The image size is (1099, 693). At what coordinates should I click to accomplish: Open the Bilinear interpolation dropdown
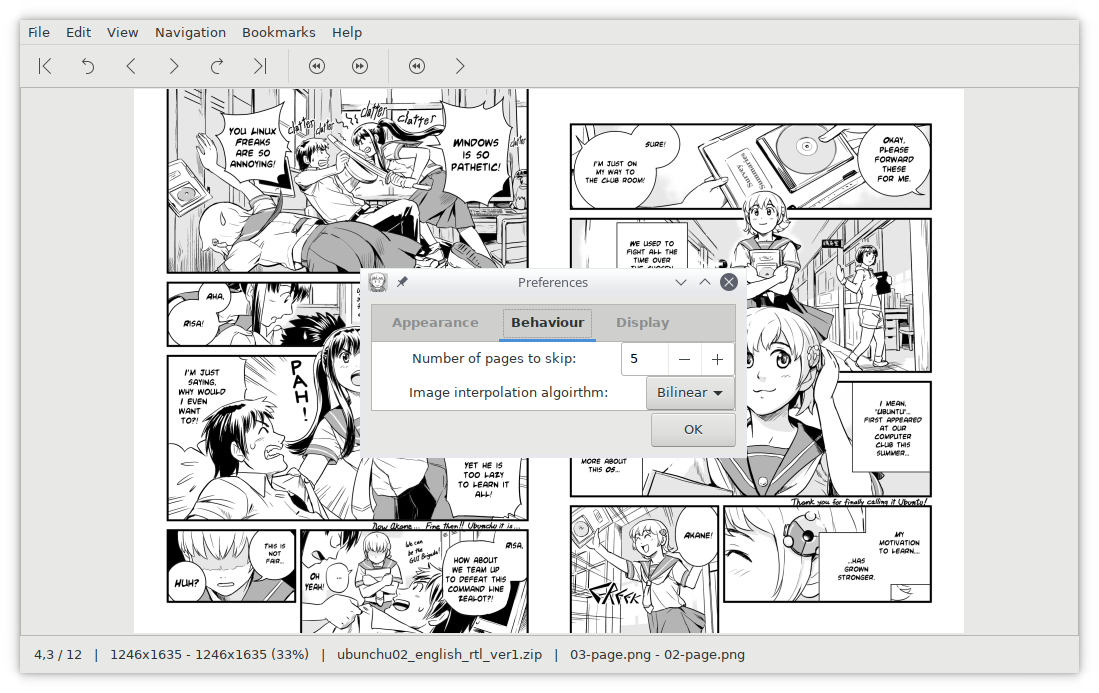[x=690, y=393]
